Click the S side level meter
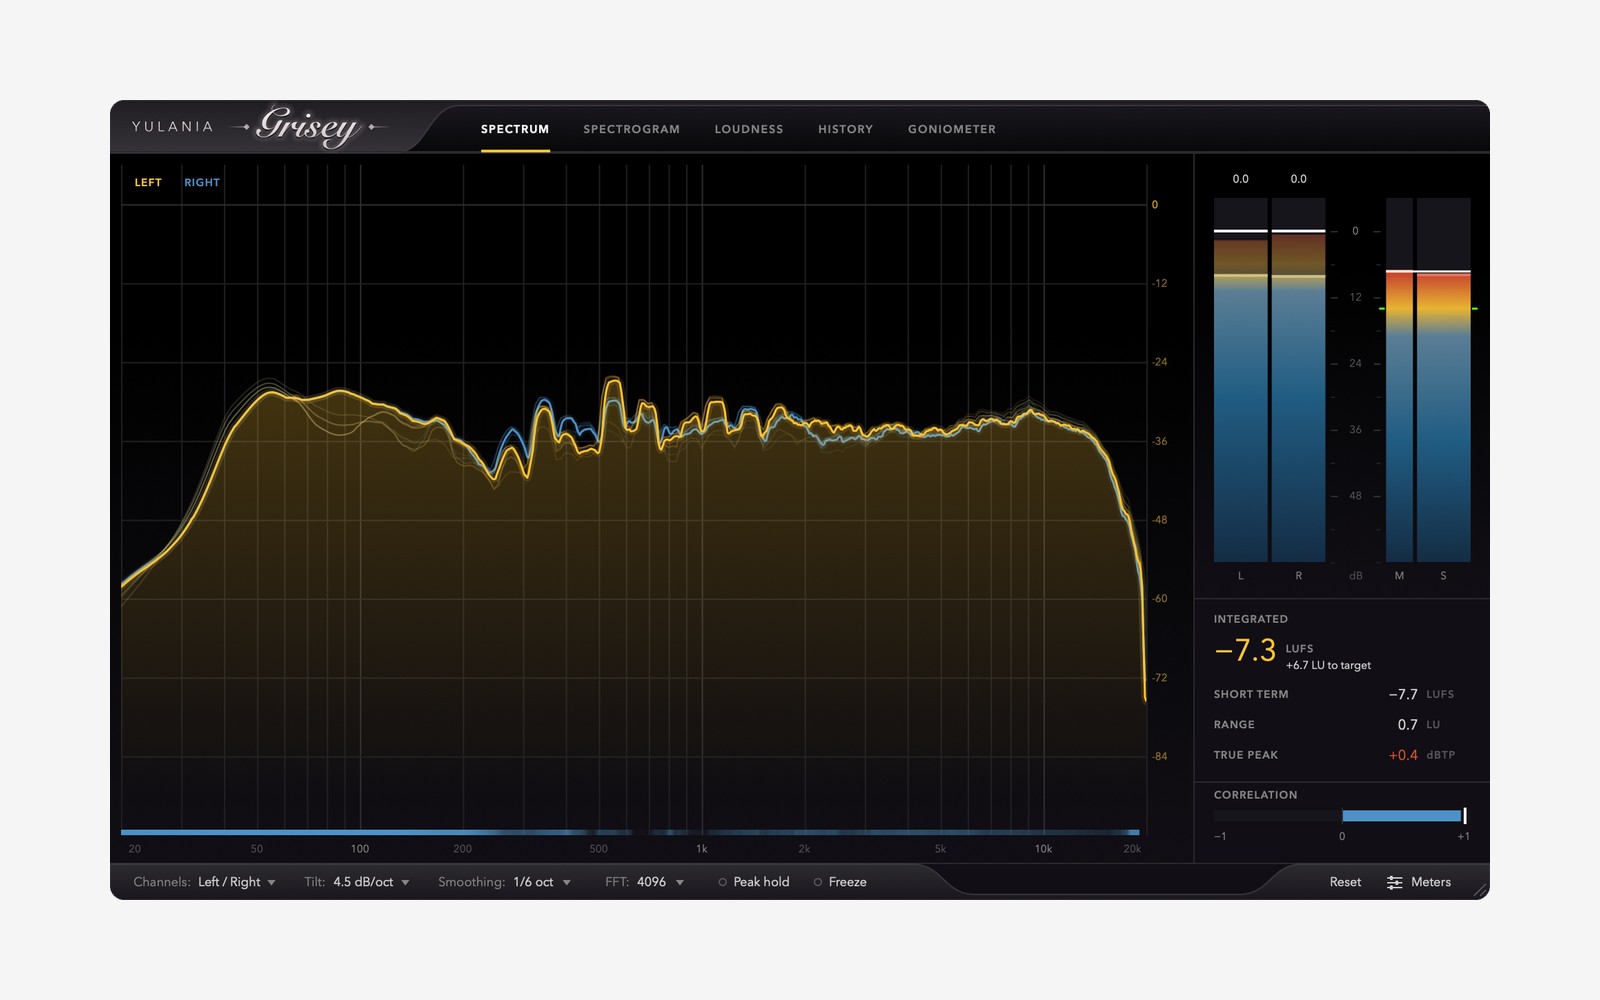1600x1000 pixels. [x=1443, y=380]
